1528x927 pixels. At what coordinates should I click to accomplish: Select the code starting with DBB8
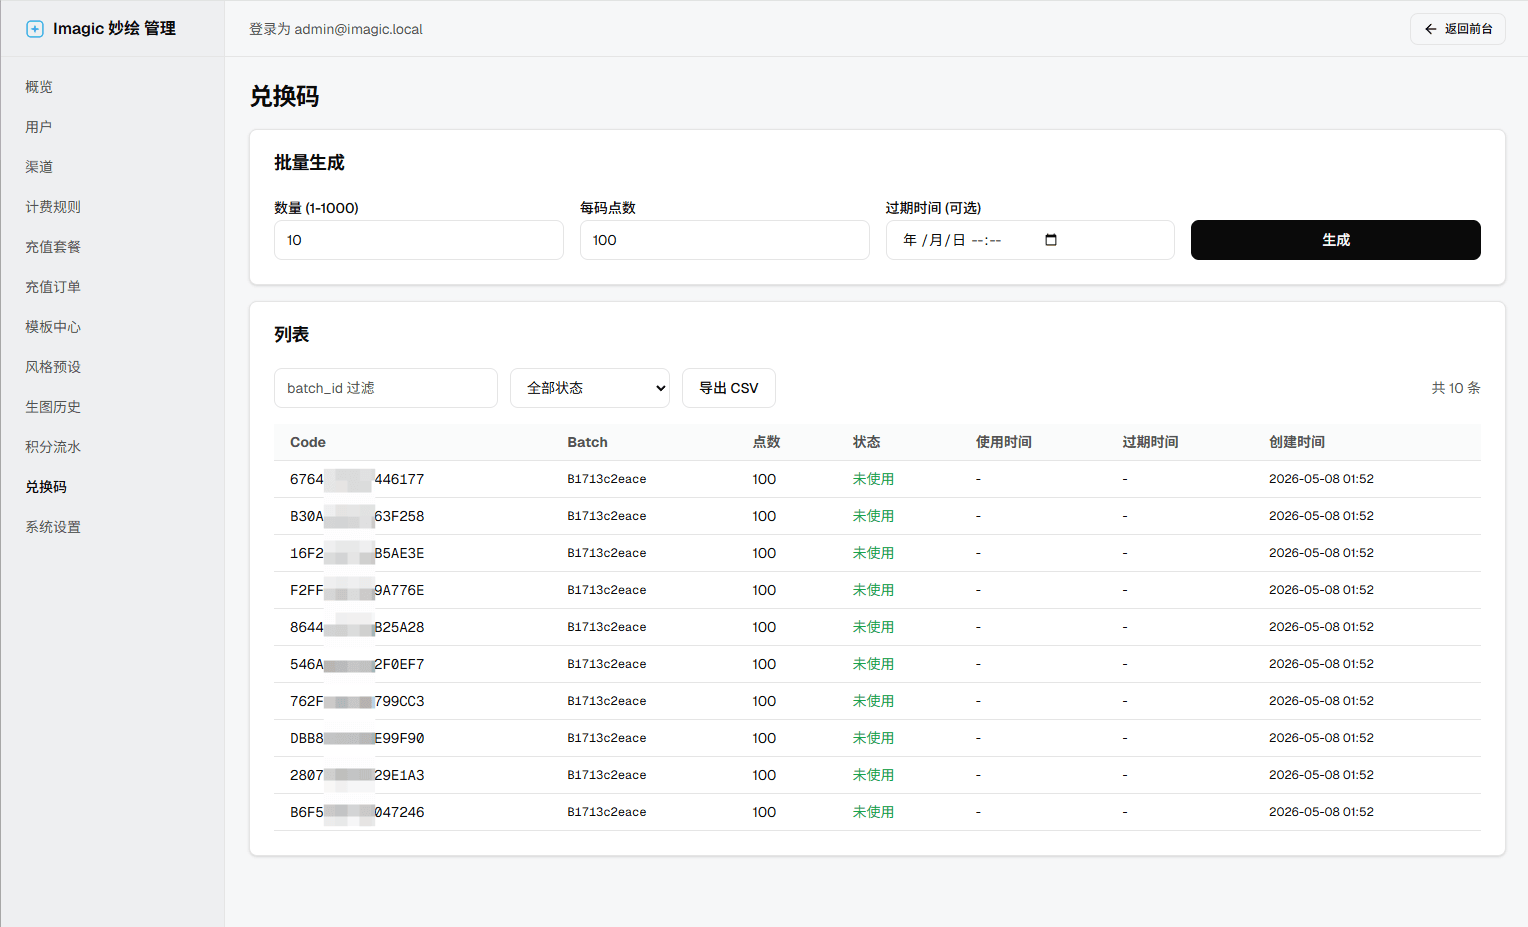(x=357, y=738)
